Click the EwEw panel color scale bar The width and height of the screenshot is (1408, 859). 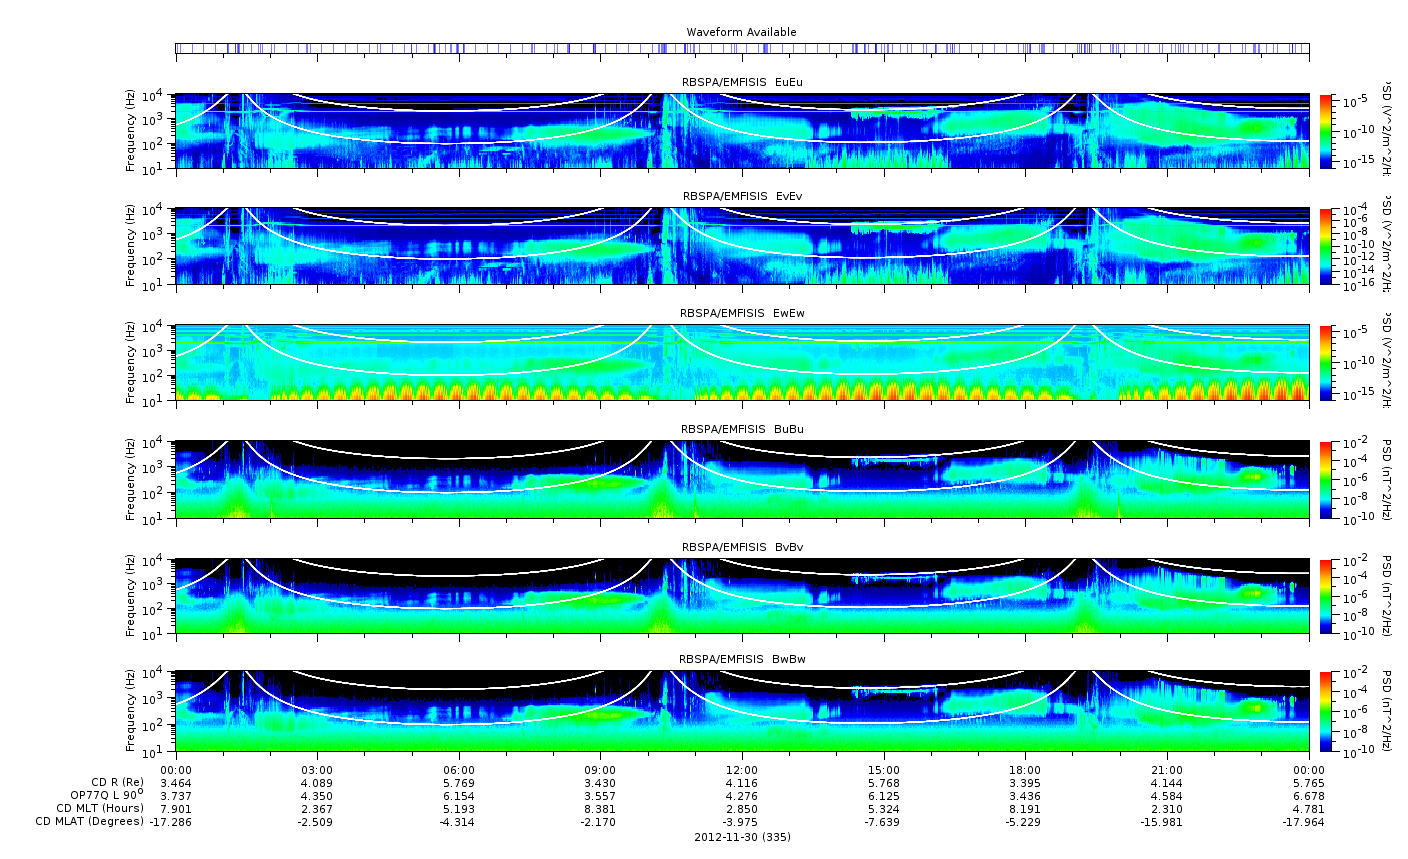(1325, 362)
